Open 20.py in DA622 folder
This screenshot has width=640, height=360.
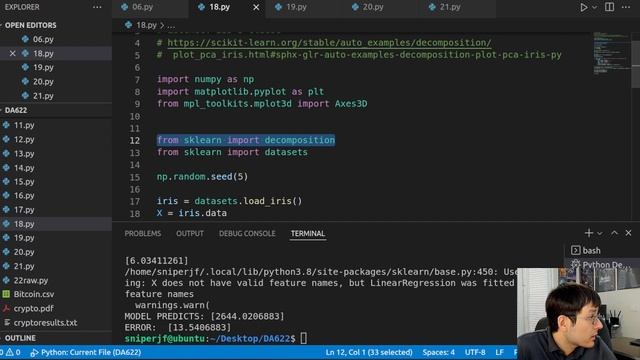pyautogui.click(x=24, y=252)
